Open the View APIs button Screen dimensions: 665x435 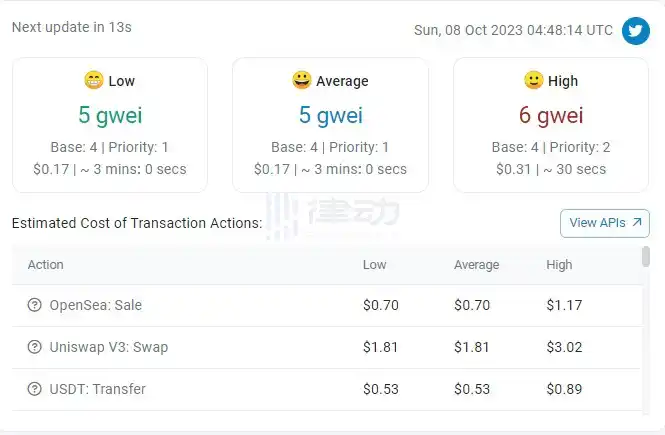[x=605, y=223]
